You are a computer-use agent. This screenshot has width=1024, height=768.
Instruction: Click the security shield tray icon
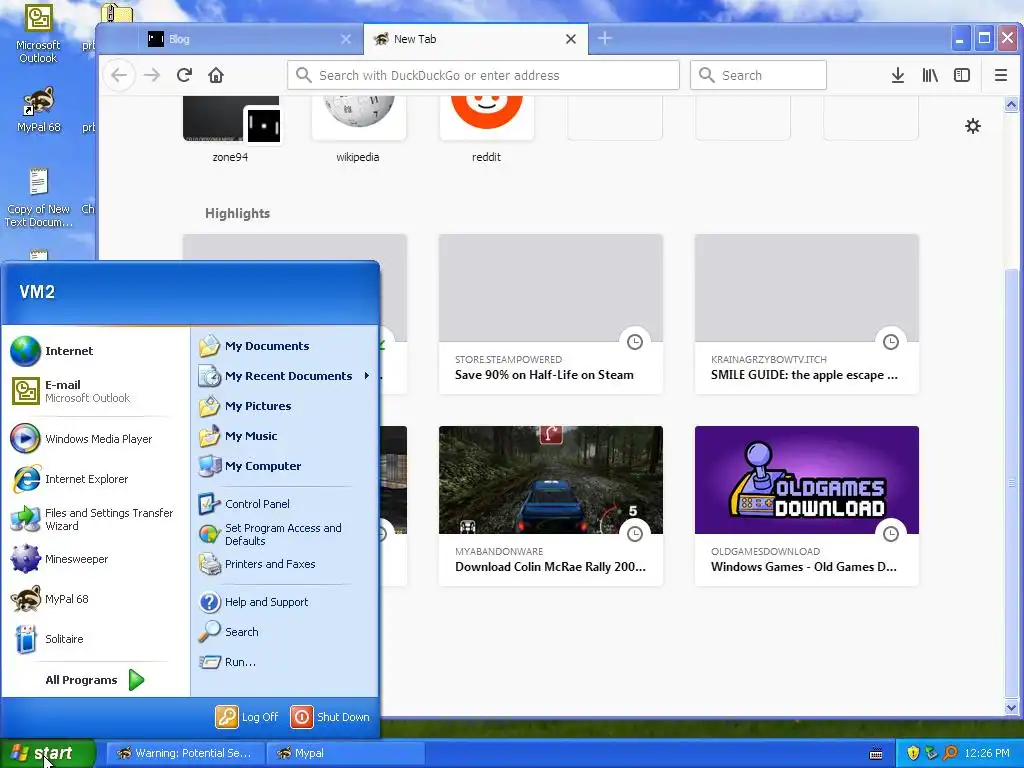913,753
